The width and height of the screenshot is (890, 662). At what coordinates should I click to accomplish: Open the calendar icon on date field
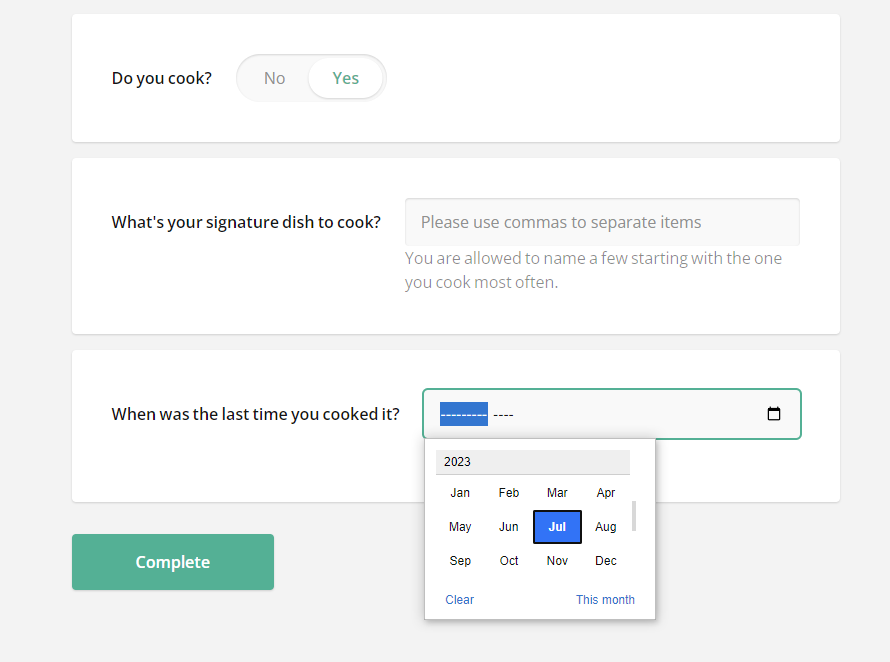click(774, 413)
